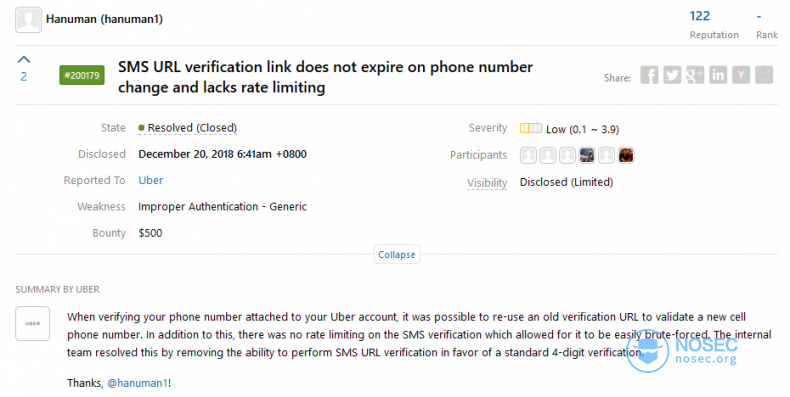Open the last participant's avatar
Viewport: 790px width, 397px height.
click(x=626, y=155)
